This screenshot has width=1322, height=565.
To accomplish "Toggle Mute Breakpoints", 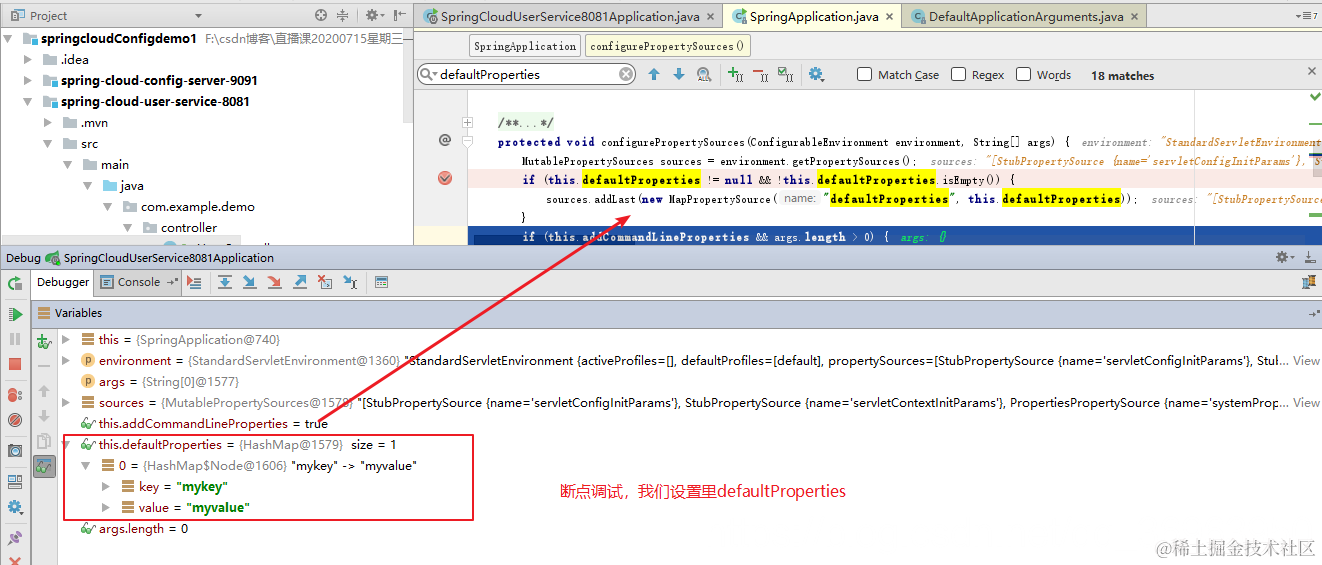I will [15, 420].
